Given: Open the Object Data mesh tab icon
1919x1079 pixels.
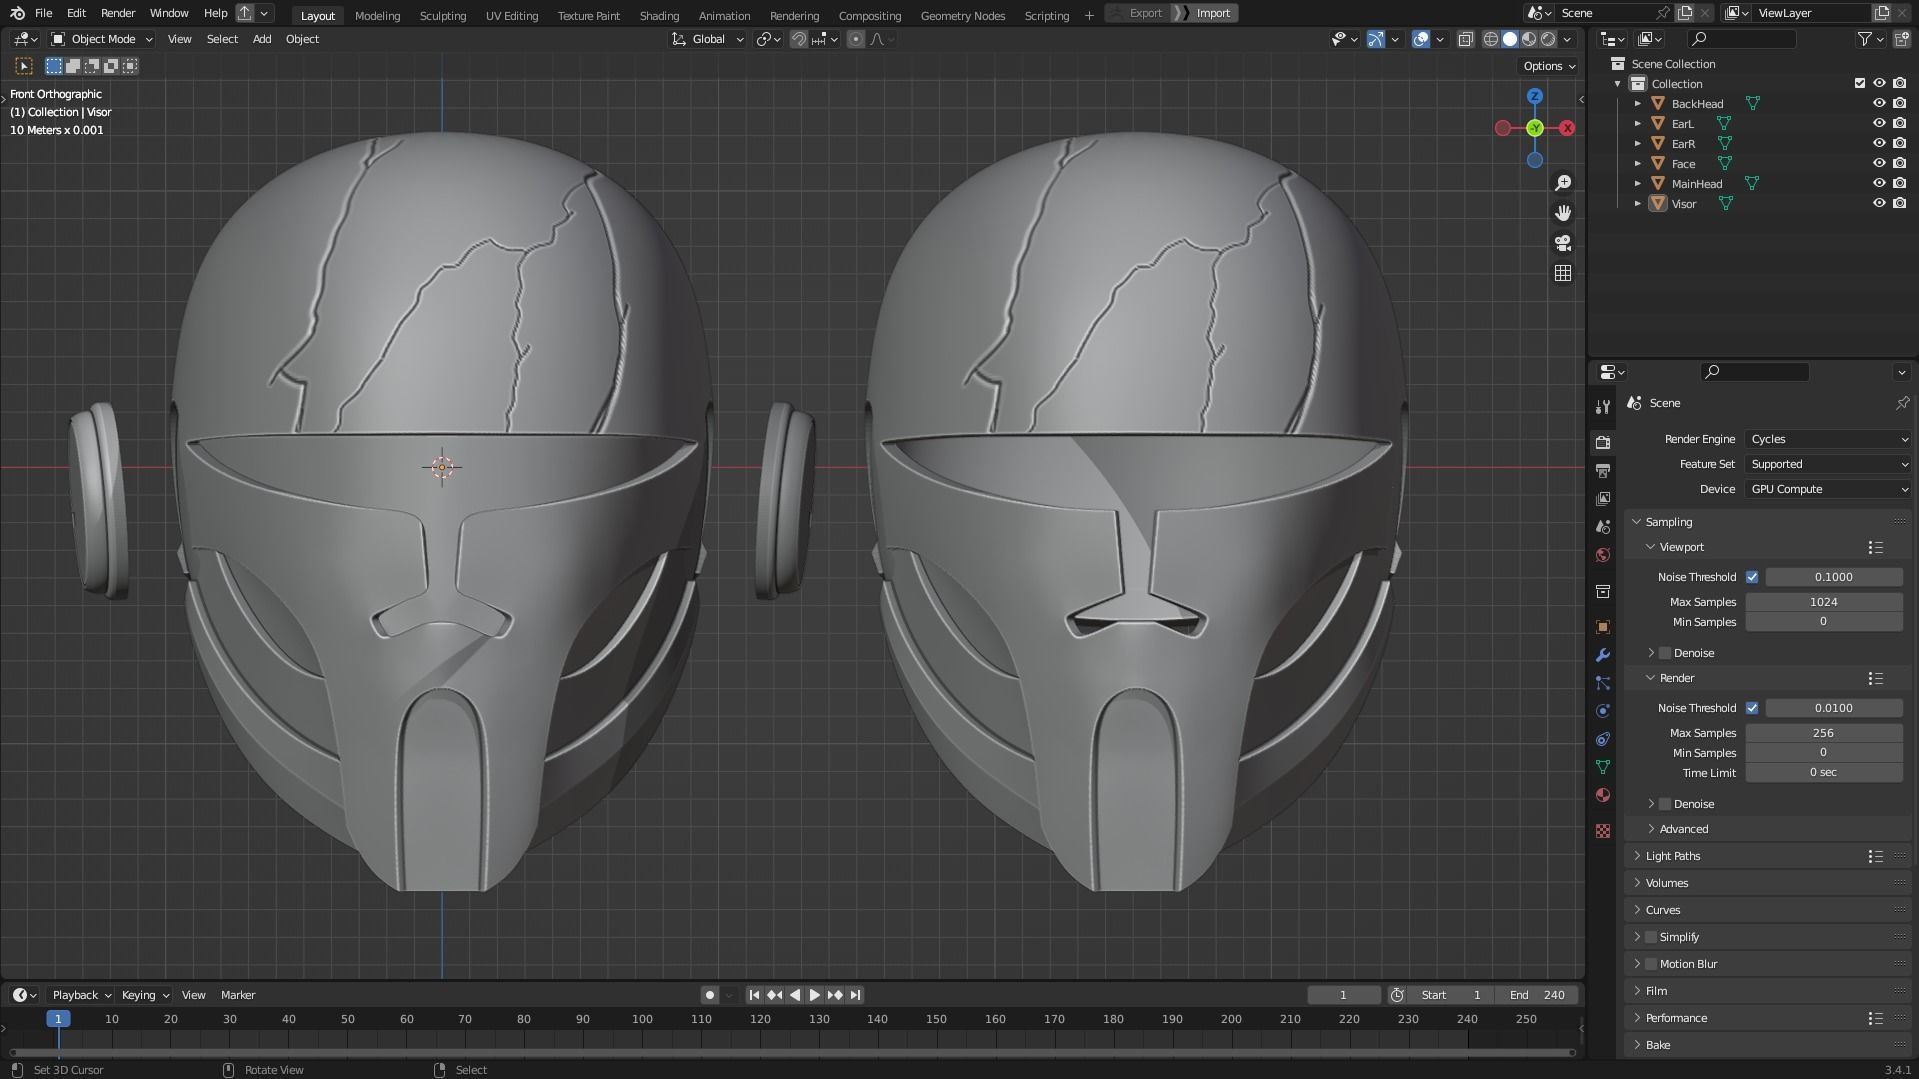Looking at the screenshot, I should pos(1603,767).
